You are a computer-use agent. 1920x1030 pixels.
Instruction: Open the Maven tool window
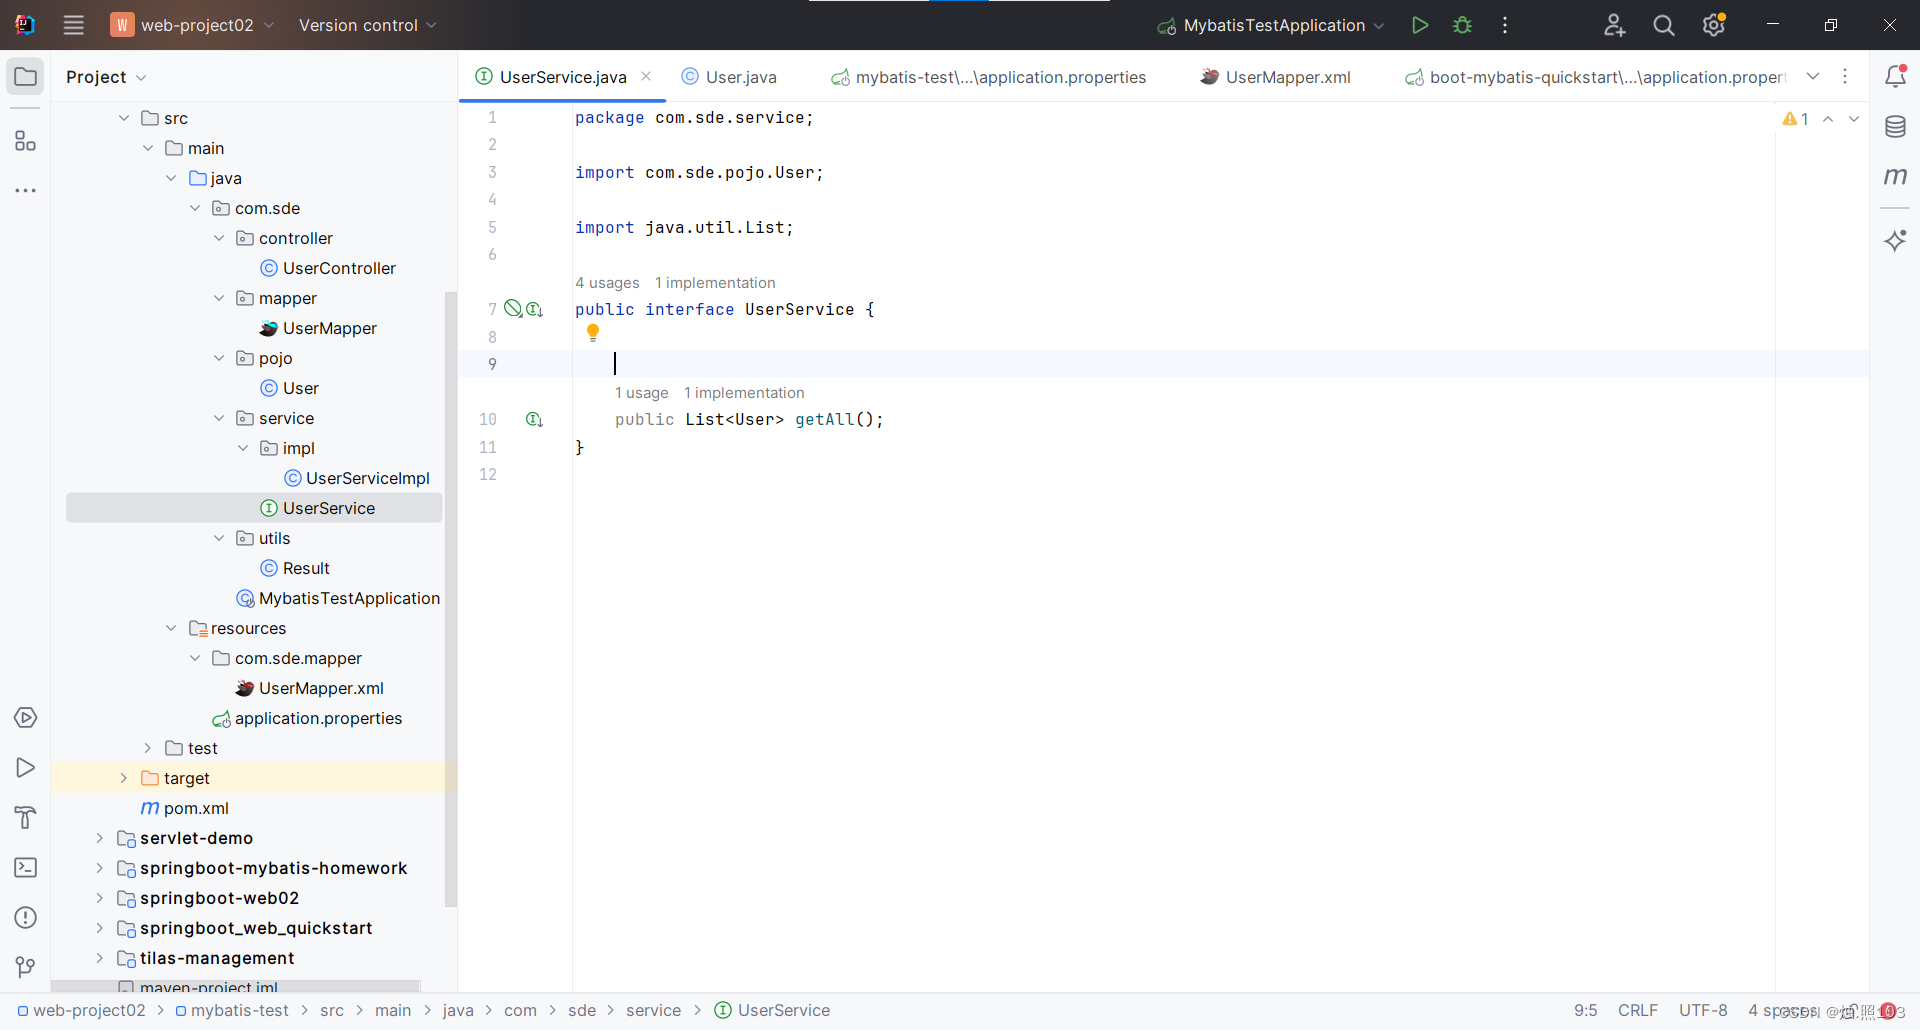click(x=1895, y=176)
